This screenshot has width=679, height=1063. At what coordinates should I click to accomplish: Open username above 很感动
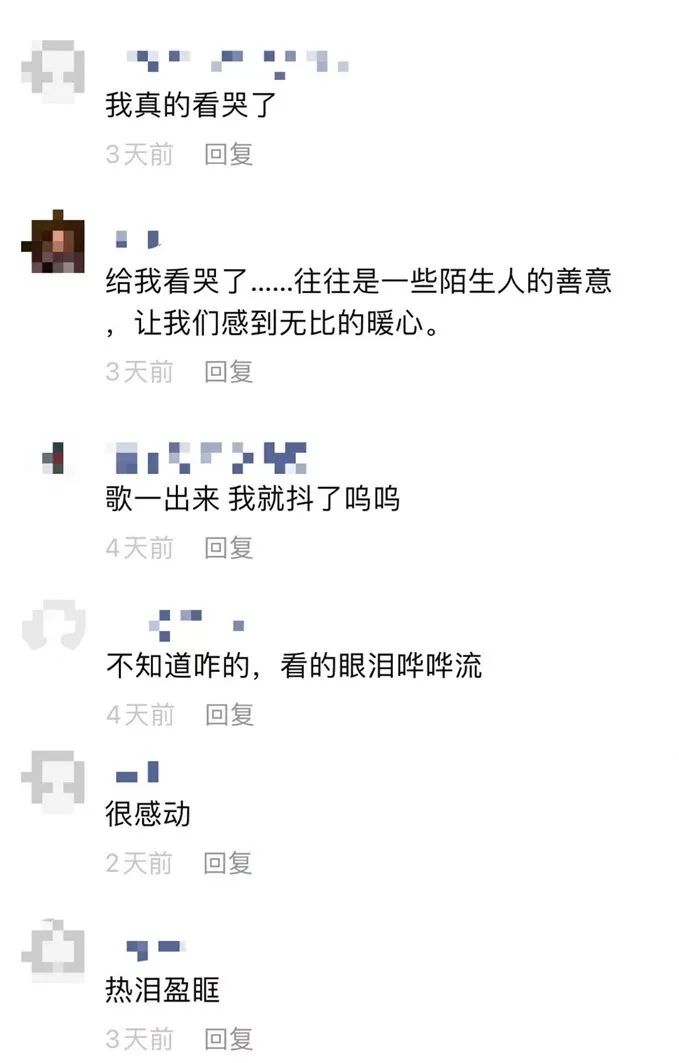click(x=138, y=773)
